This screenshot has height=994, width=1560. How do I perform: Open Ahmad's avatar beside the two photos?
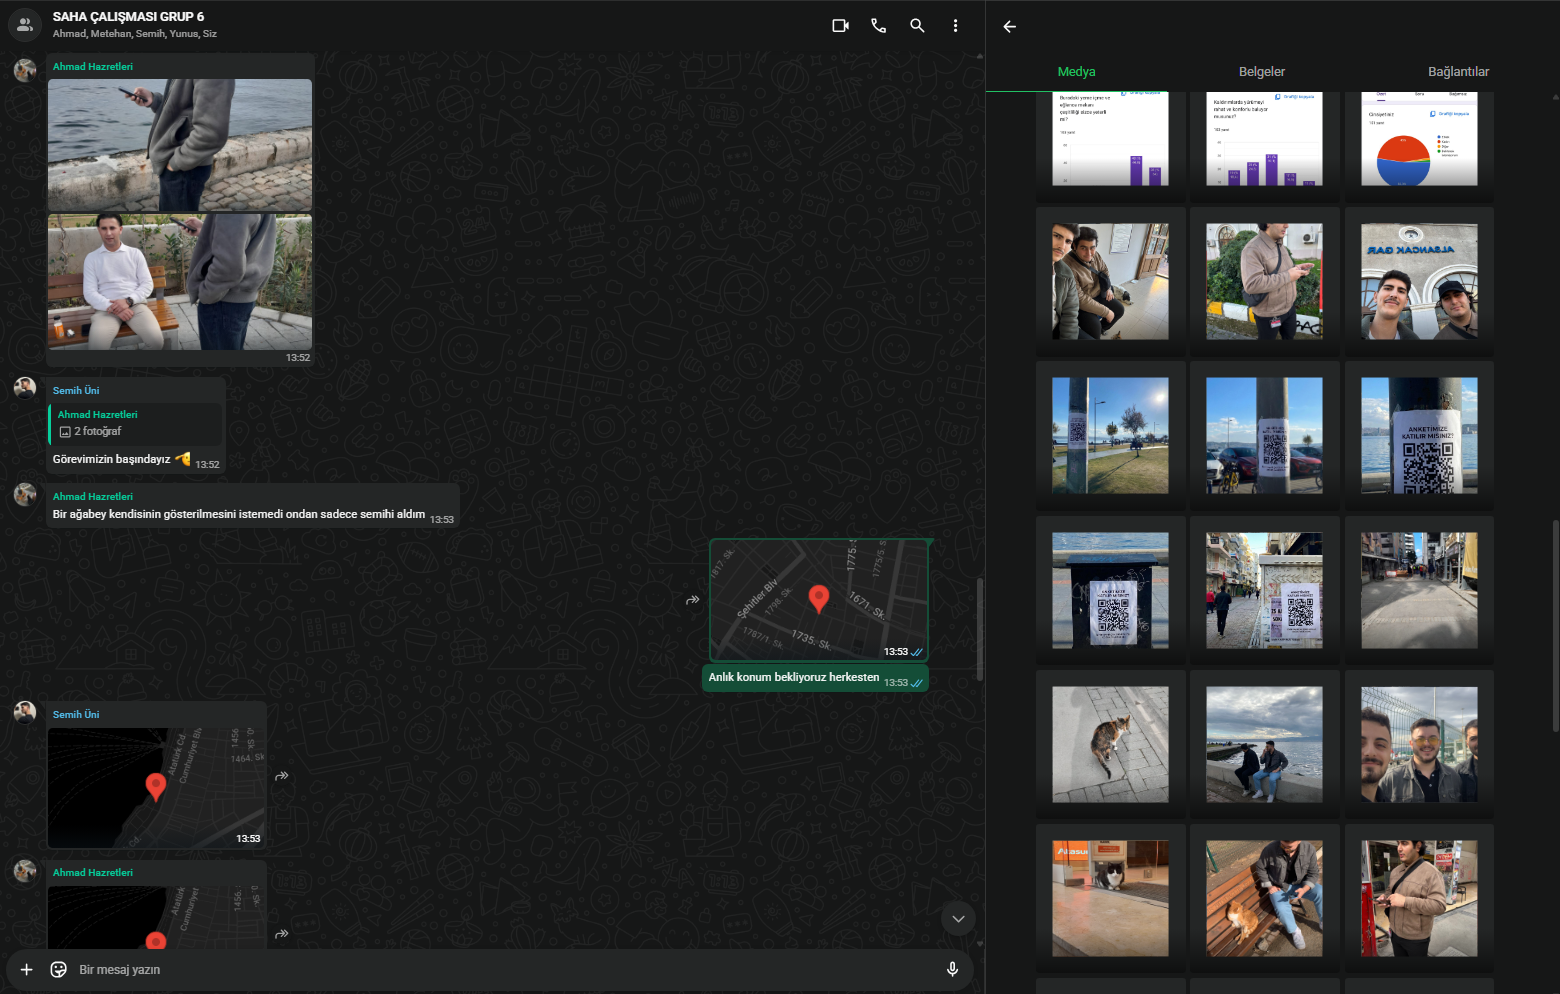[x=25, y=69]
